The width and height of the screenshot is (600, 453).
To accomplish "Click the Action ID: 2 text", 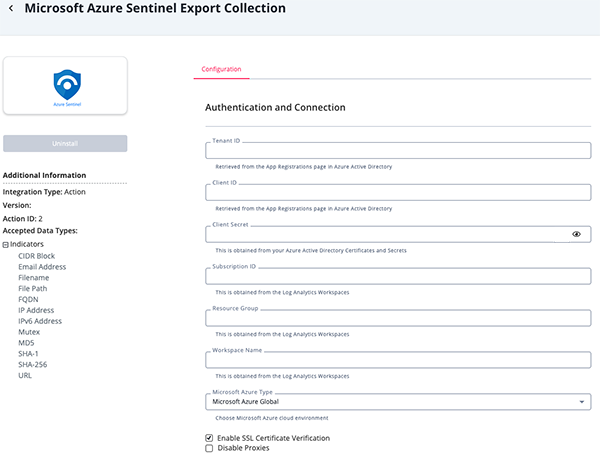I will point(23,219).
